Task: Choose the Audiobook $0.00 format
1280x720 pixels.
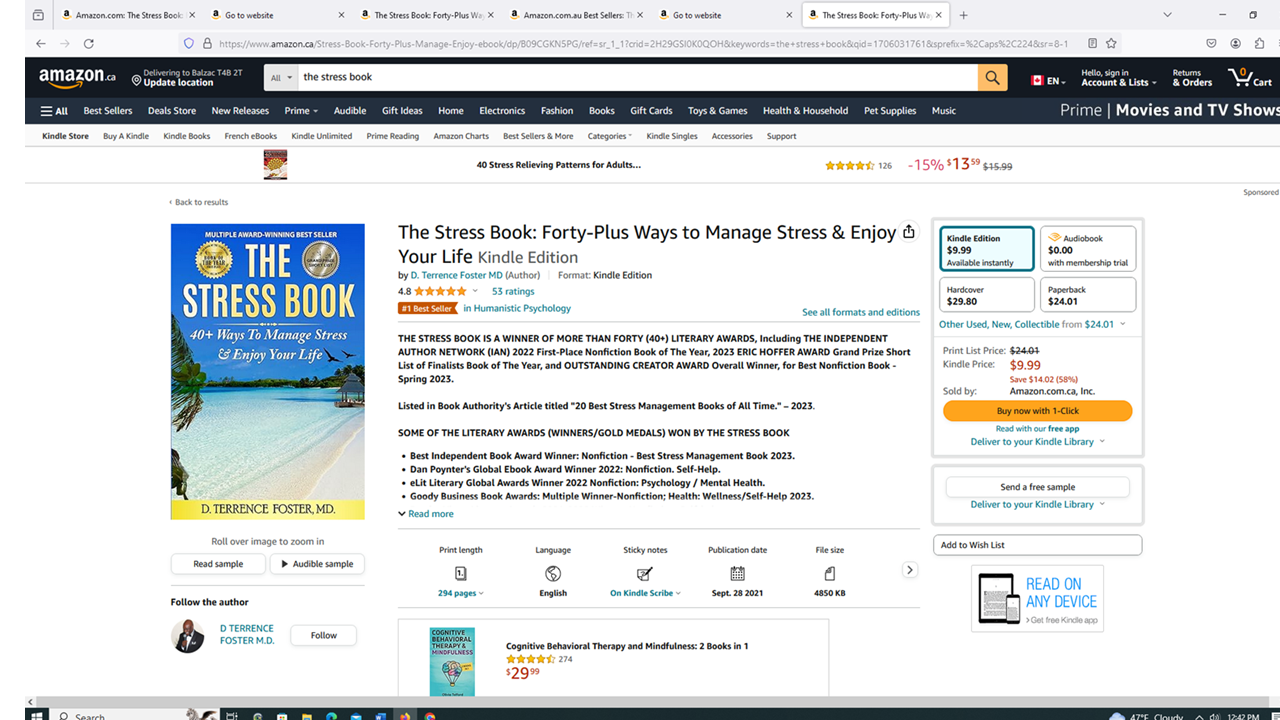Action: [1088, 248]
